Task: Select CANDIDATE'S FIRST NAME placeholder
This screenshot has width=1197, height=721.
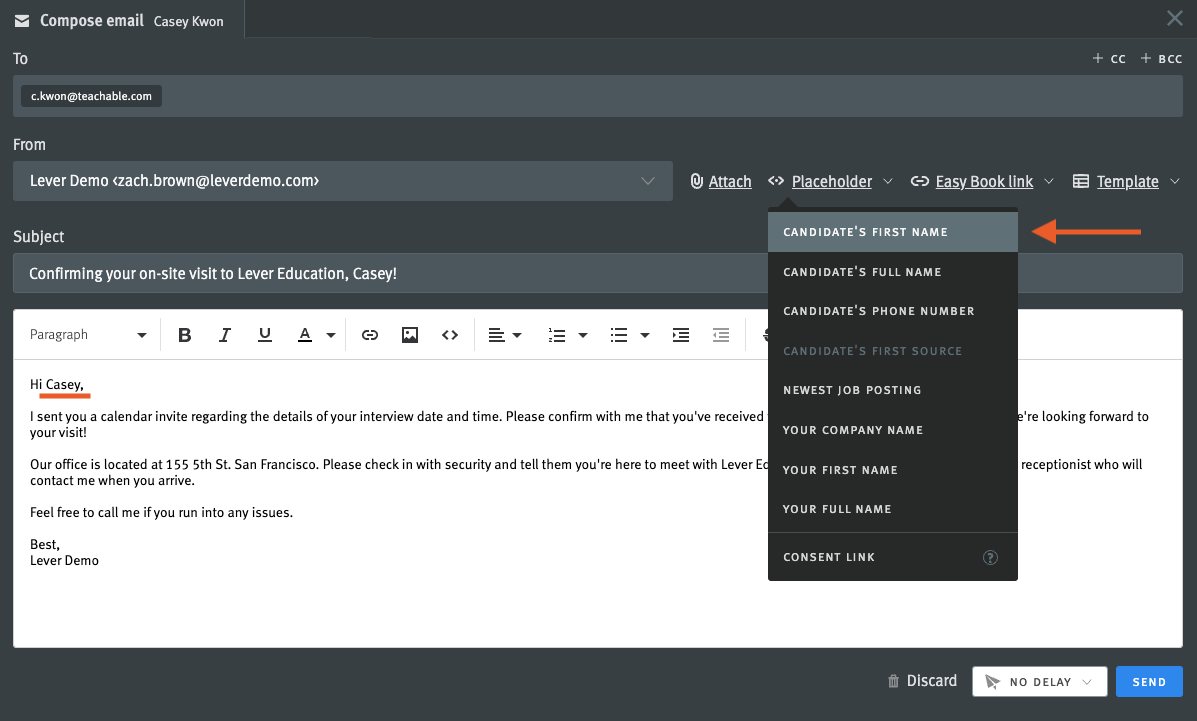Action: click(x=866, y=231)
